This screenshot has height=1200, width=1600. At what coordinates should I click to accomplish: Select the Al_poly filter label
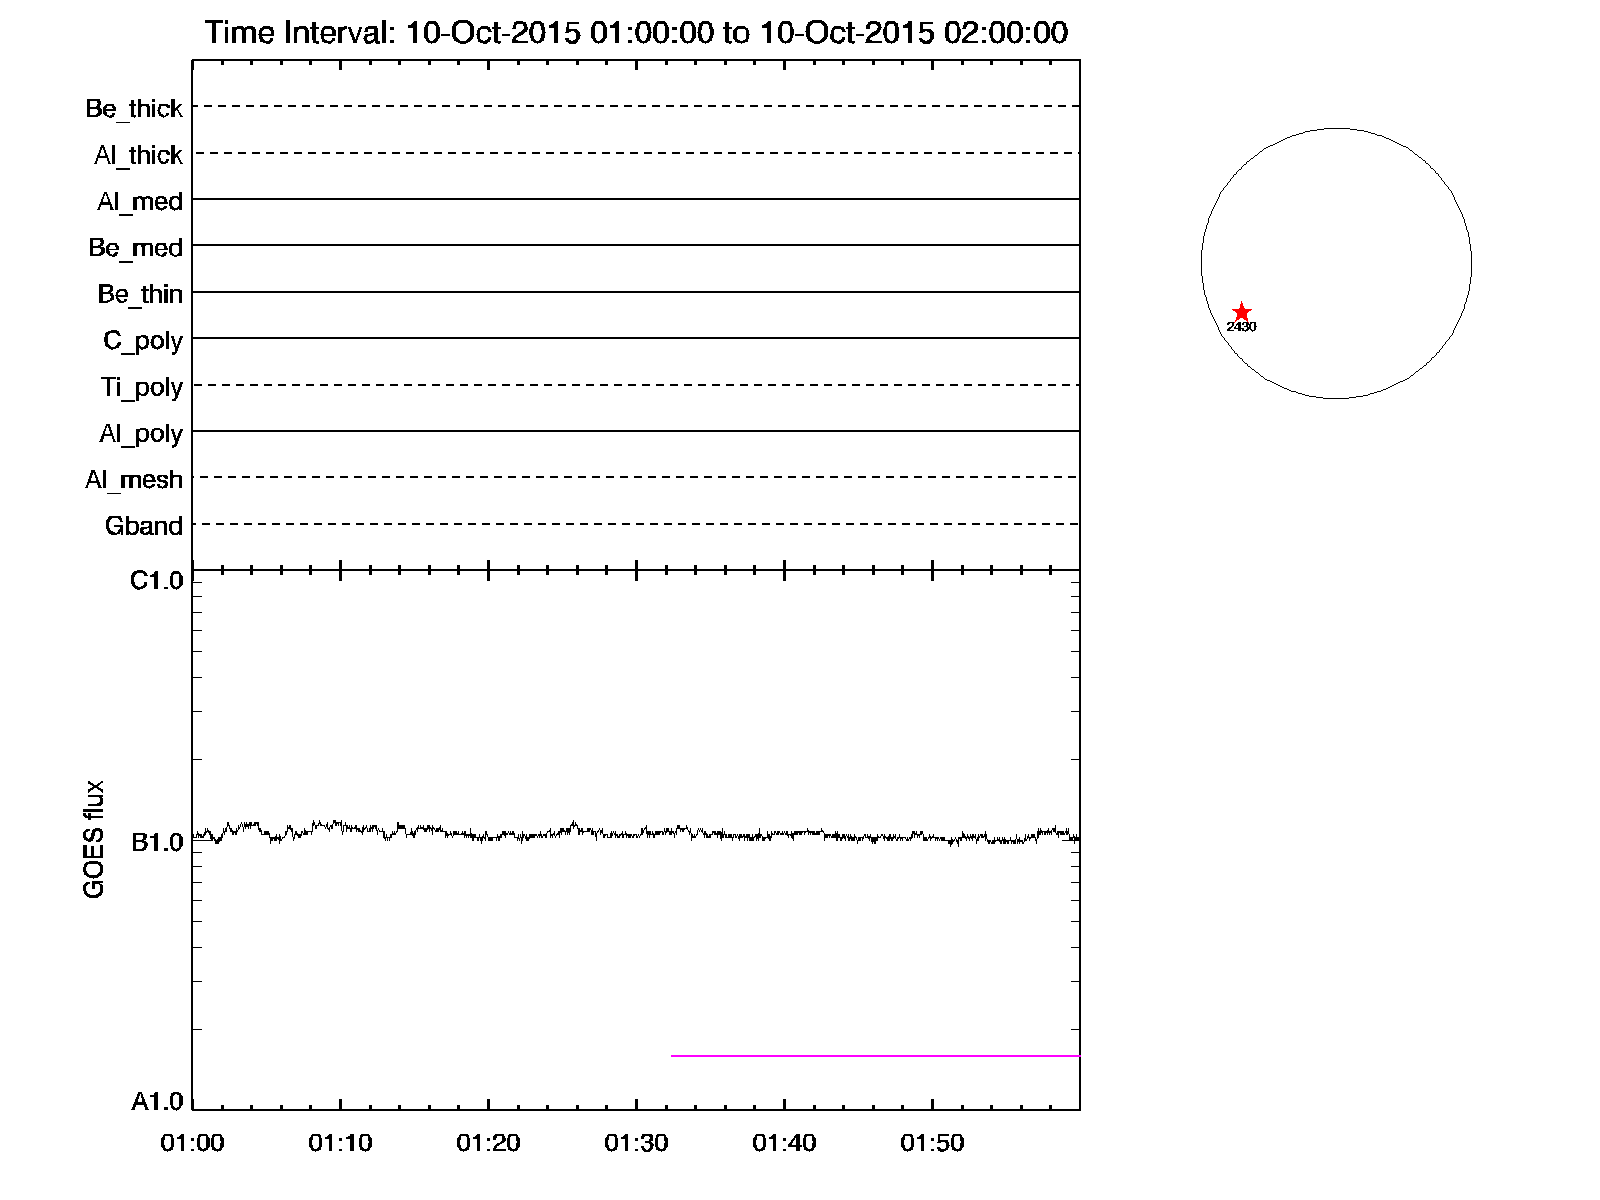(x=141, y=433)
